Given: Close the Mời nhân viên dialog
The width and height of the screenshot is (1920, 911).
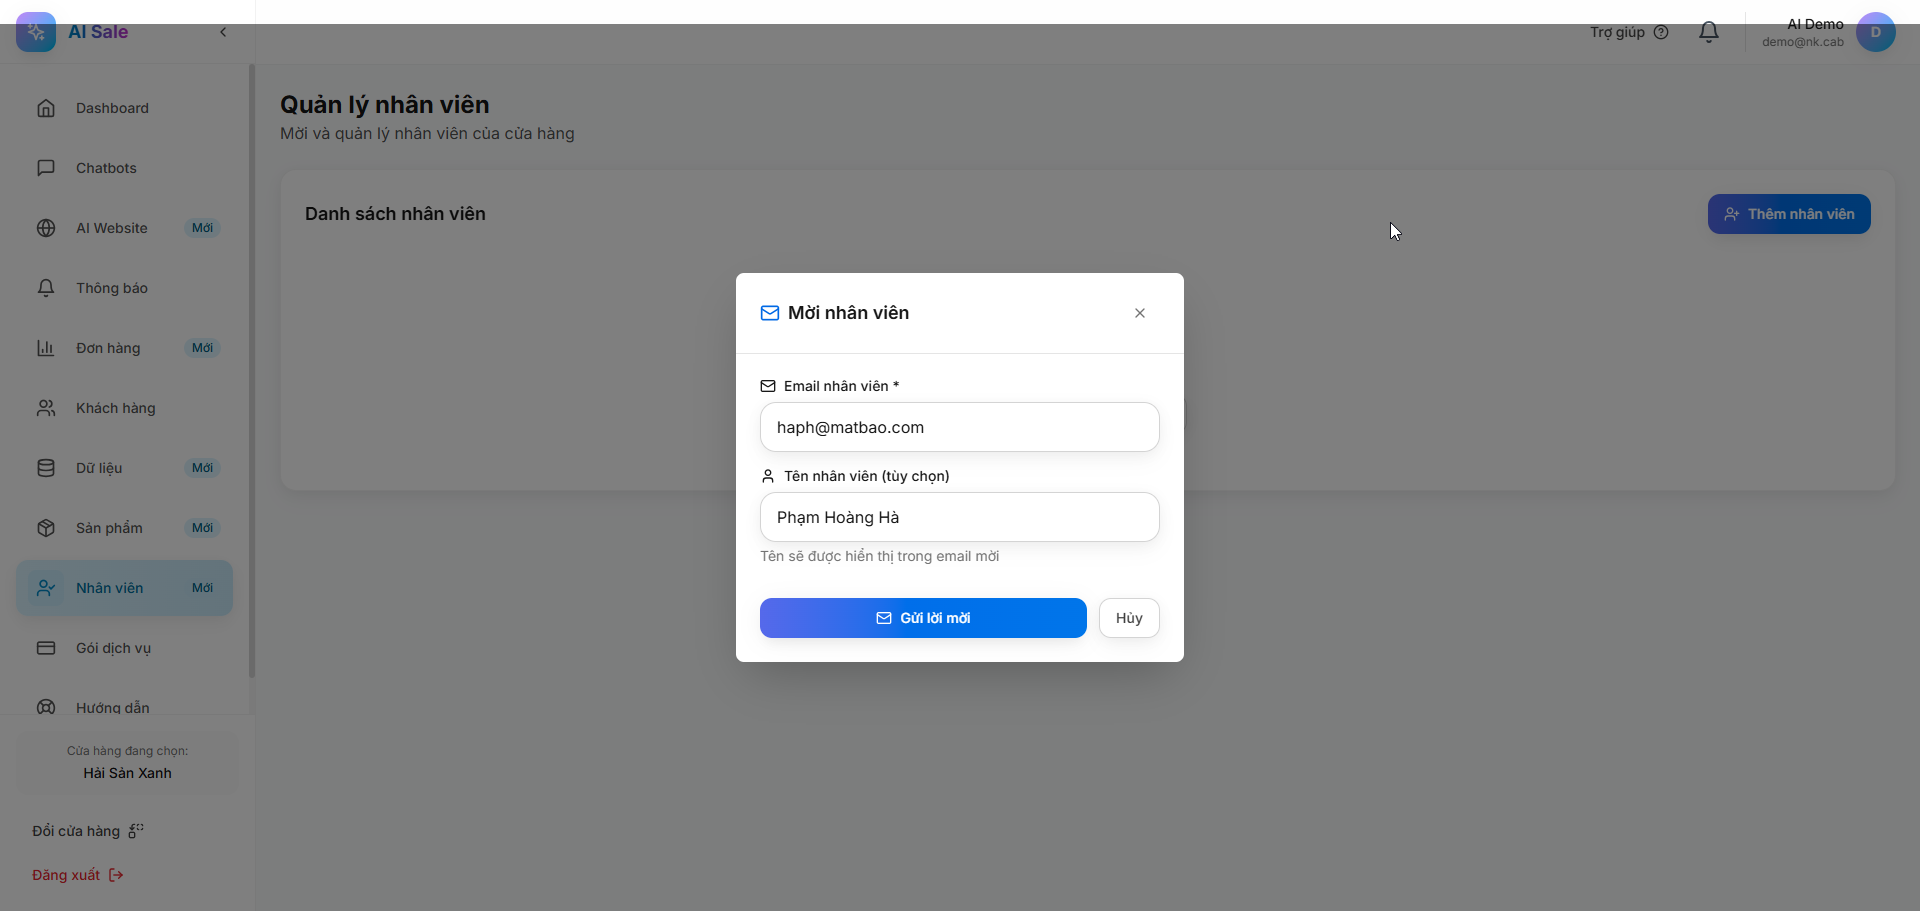Looking at the screenshot, I should coord(1140,313).
